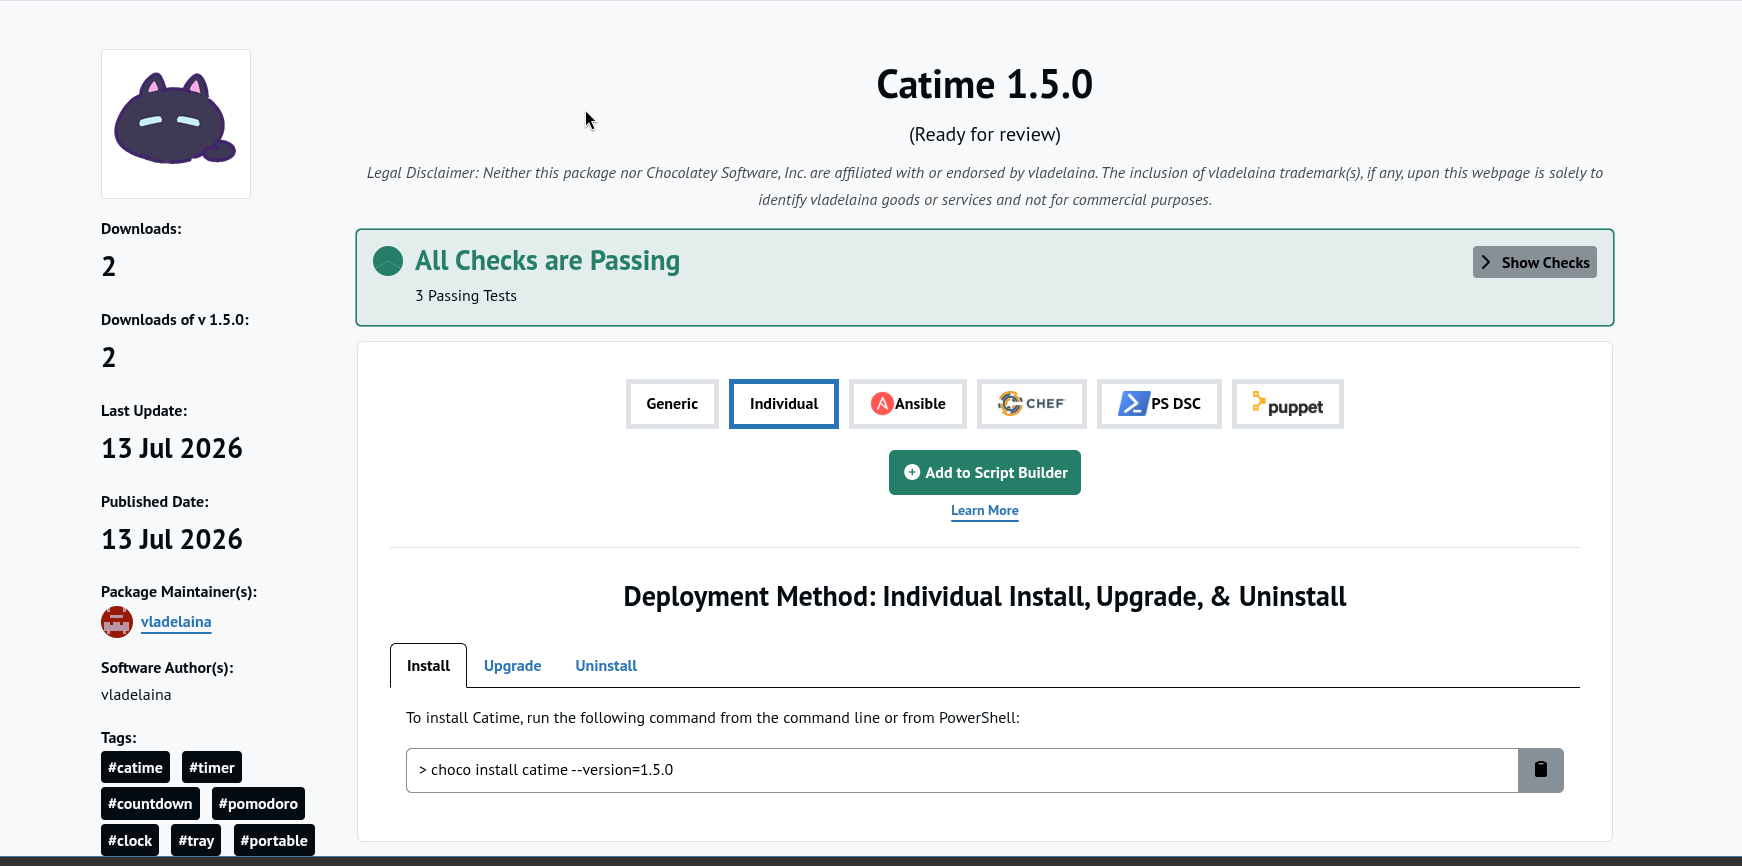Viewport: 1742px width, 866px height.
Task: Choose the Chef deployment method
Action: pos(1032,404)
